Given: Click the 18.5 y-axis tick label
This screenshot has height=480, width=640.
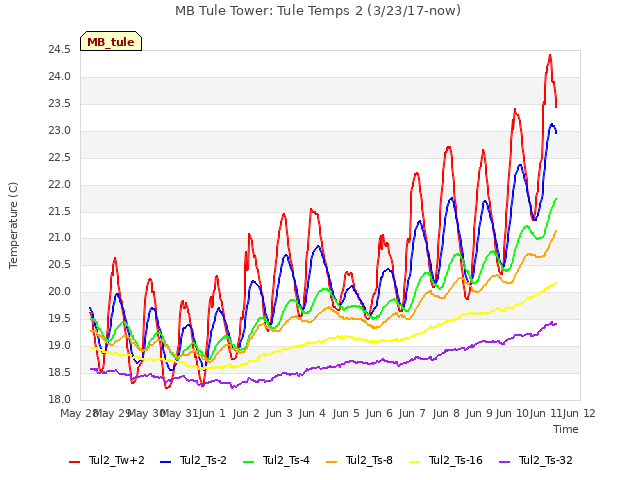Looking at the screenshot, I should (x=60, y=372).
